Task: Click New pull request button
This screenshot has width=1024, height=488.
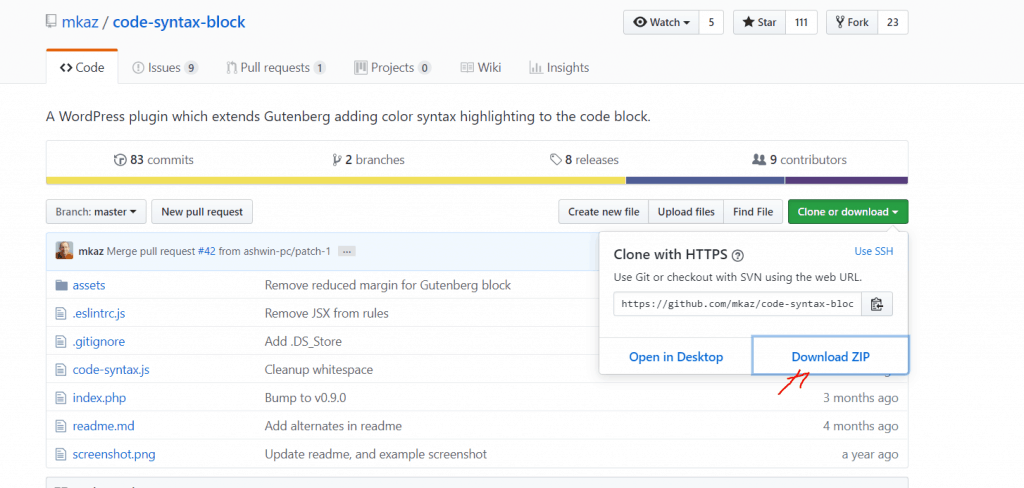Action: click(x=202, y=212)
